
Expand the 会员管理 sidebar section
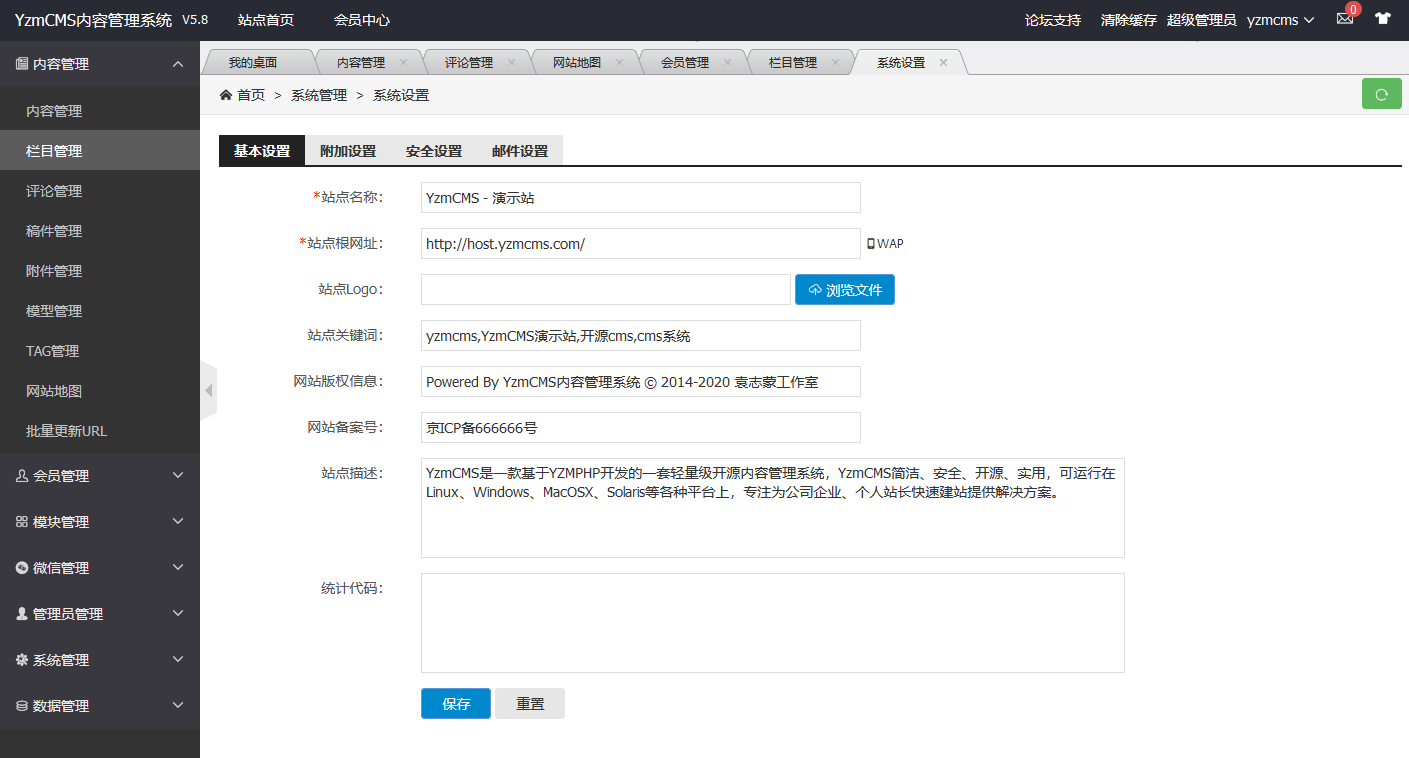(x=100, y=476)
